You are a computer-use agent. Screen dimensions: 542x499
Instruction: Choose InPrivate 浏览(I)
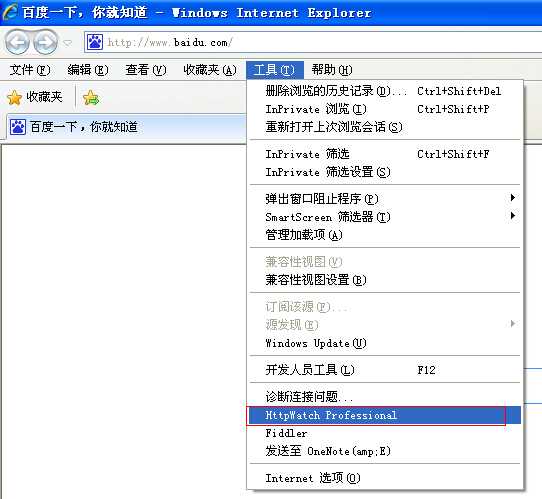(x=385, y=109)
